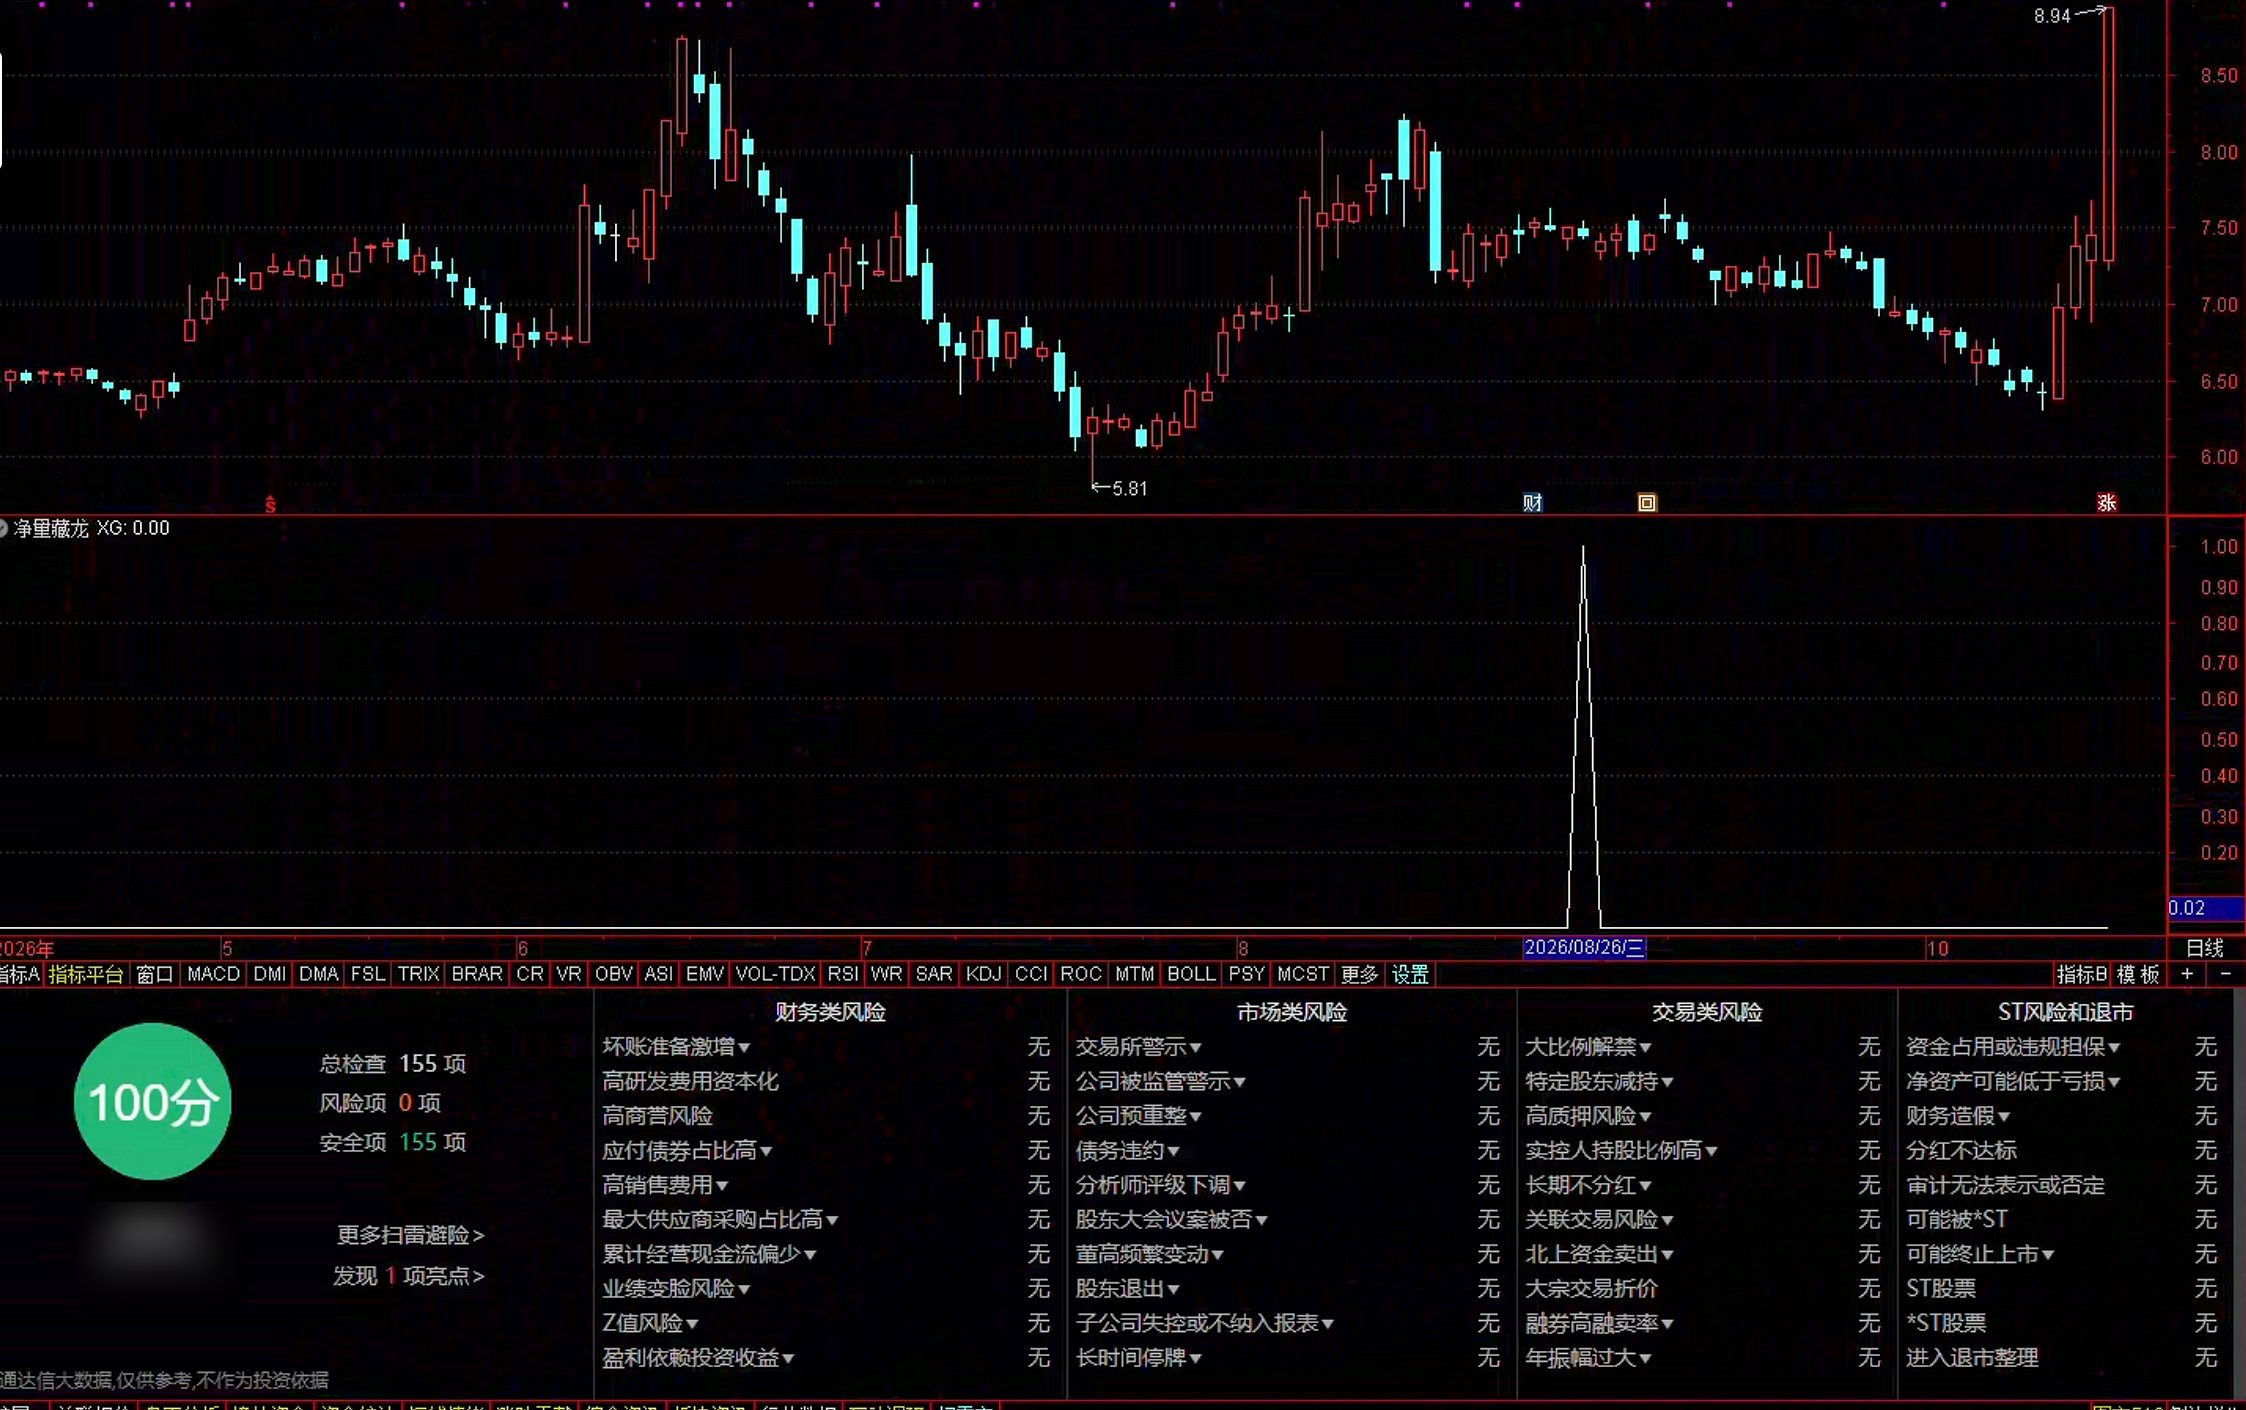
Task: Click the 市场类风险 column header
Action: 1292,1012
